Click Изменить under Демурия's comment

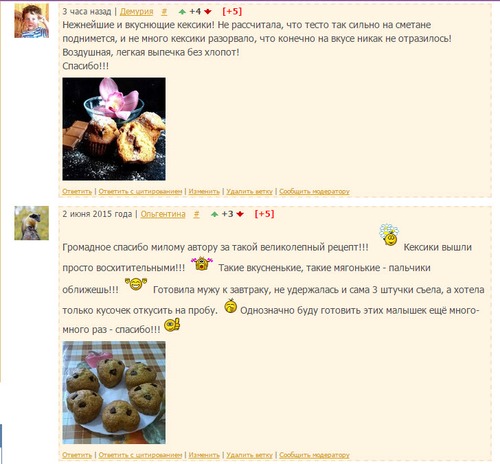(204, 192)
